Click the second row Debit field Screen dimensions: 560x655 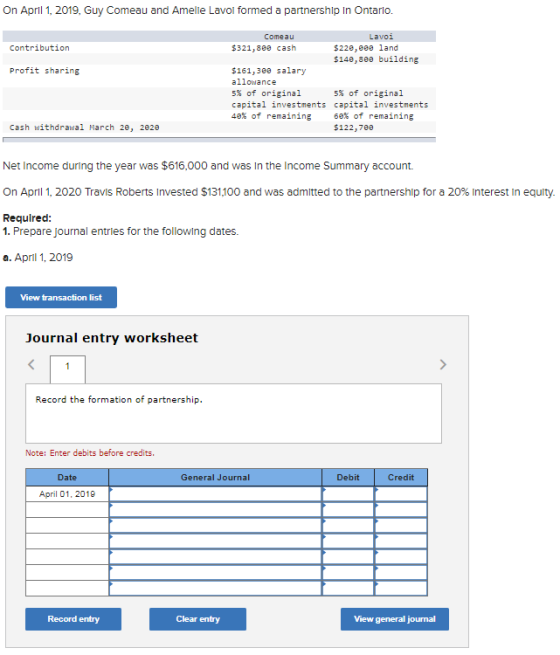(348, 510)
